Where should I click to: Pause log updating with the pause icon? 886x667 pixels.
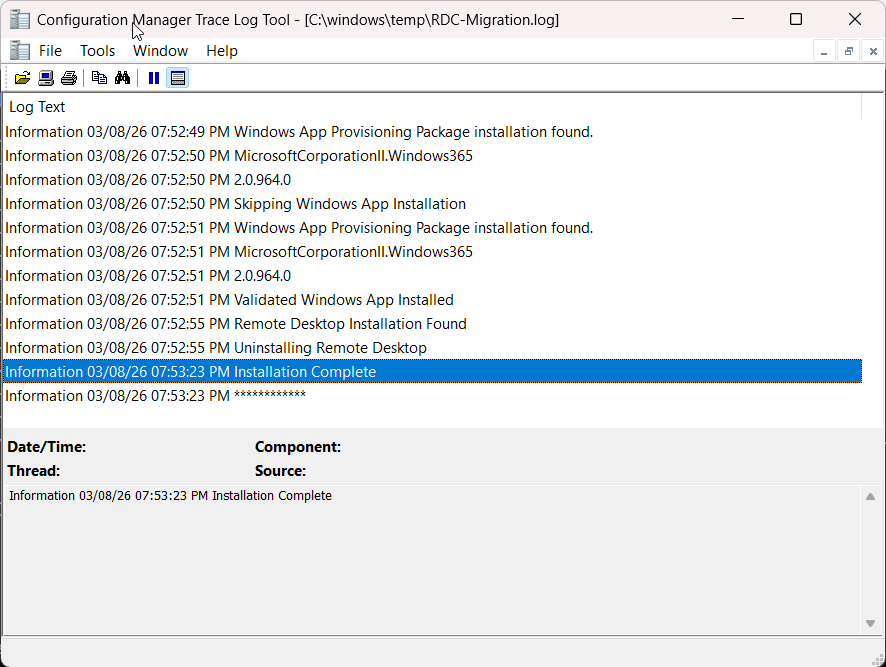click(x=153, y=78)
